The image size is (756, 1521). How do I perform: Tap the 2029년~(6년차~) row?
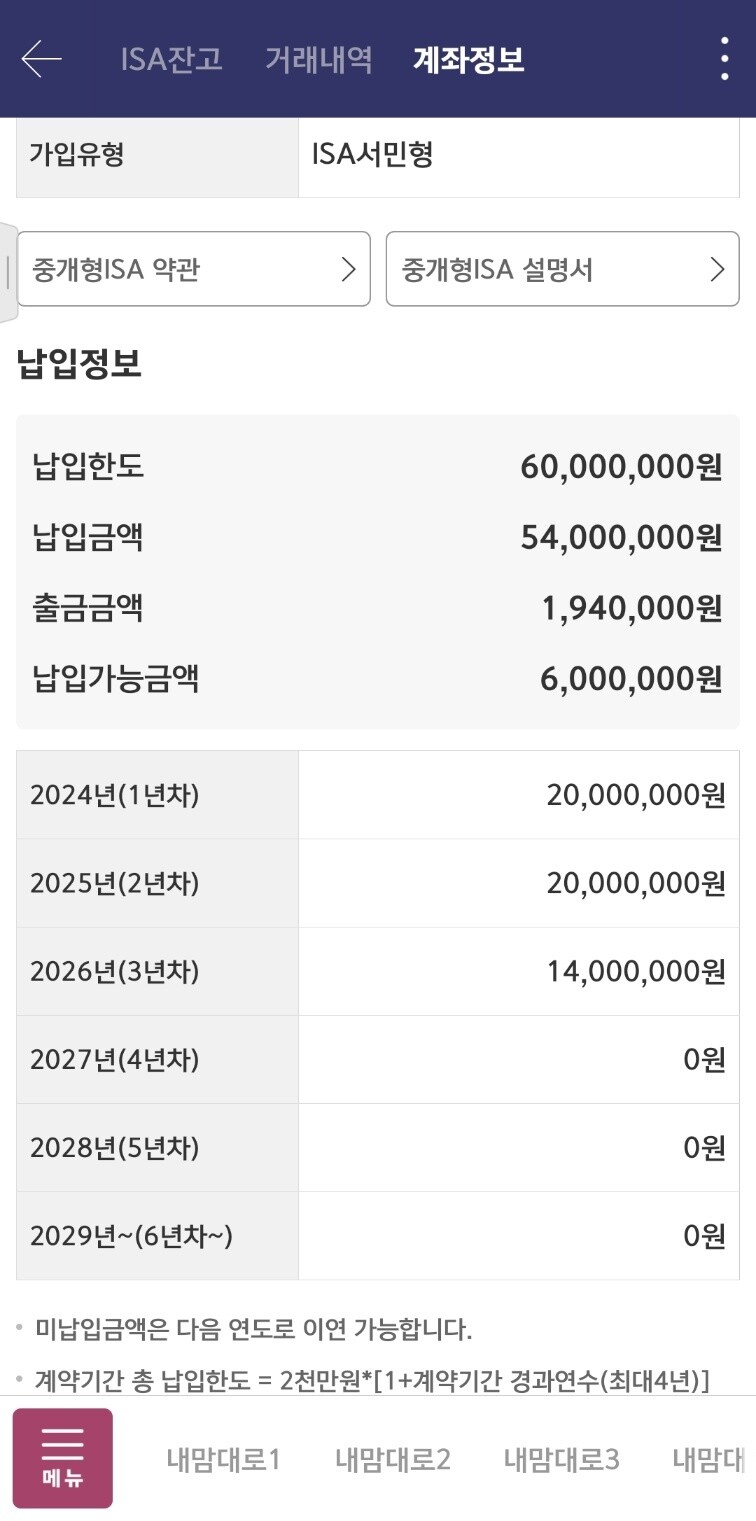(378, 1236)
